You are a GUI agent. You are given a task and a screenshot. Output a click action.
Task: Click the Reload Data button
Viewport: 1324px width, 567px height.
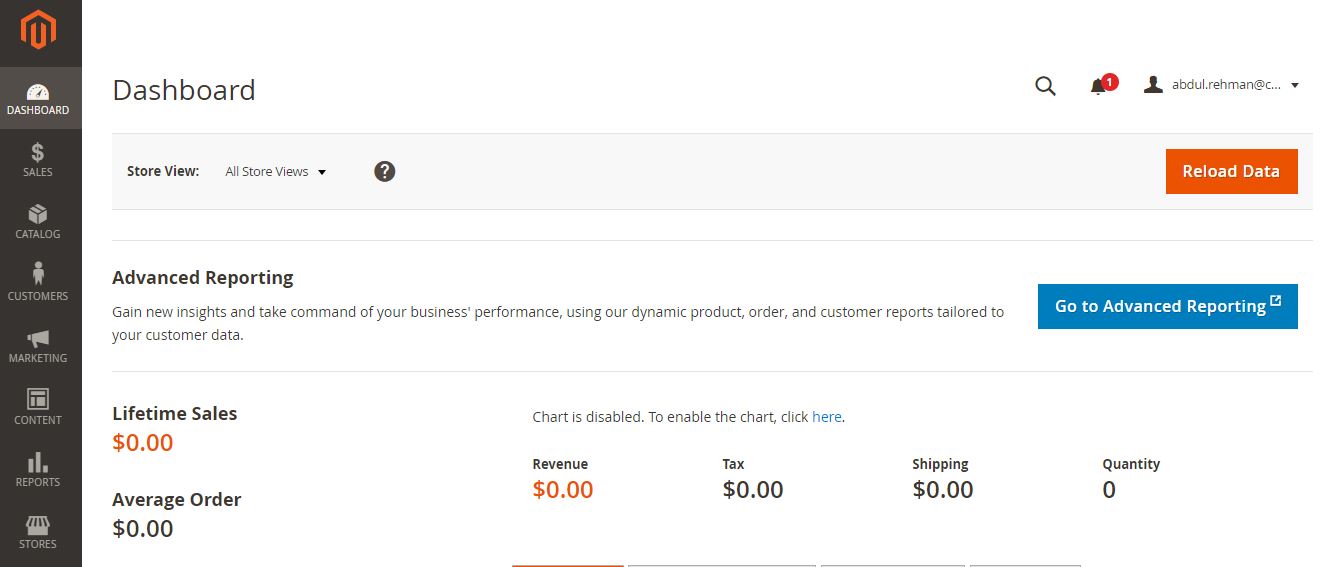tap(1231, 171)
